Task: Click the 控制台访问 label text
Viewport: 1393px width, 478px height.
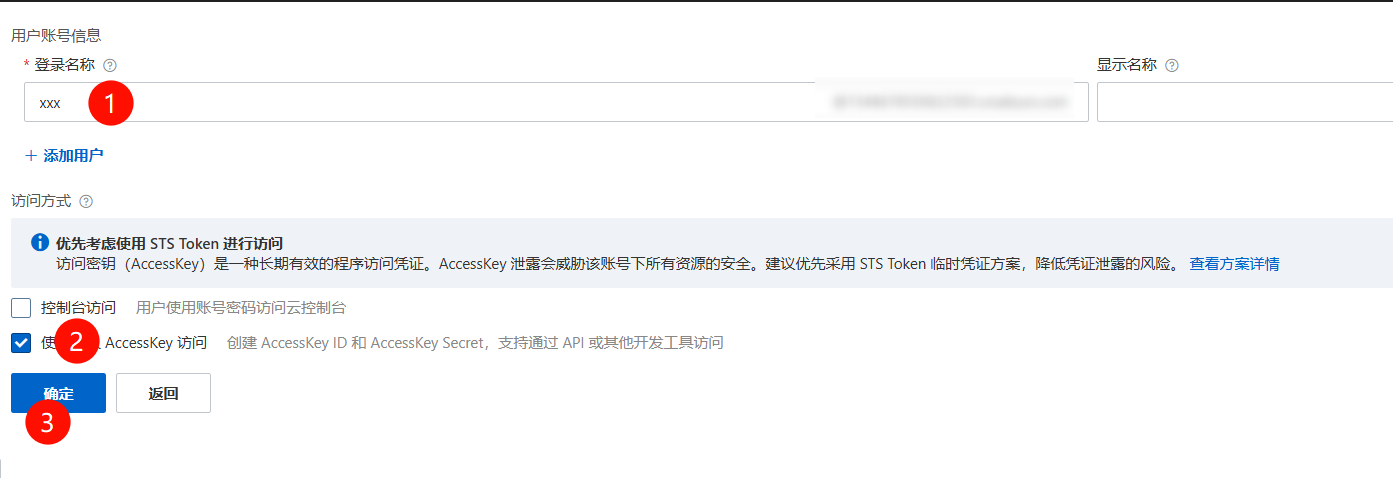Action: pyautogui.click(x=79, y=308)
